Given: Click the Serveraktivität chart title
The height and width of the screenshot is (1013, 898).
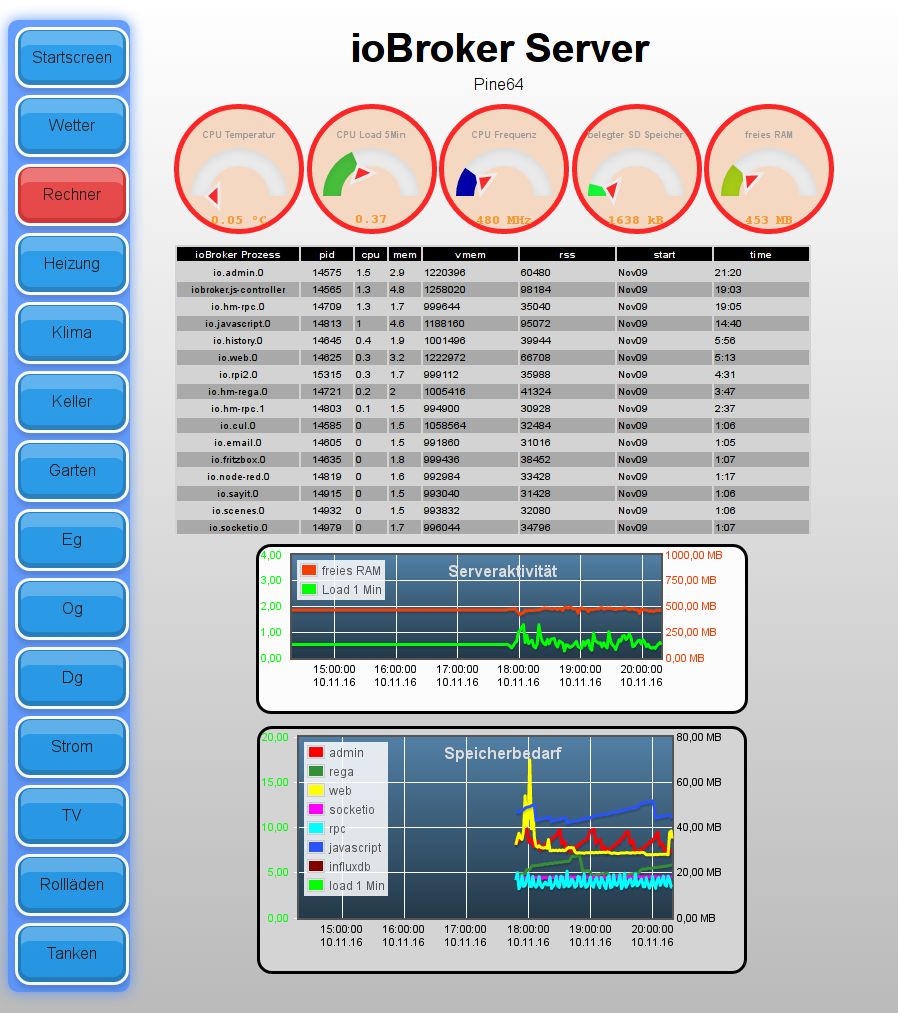Looking at the screenshot, I should [x=503, y=571].
